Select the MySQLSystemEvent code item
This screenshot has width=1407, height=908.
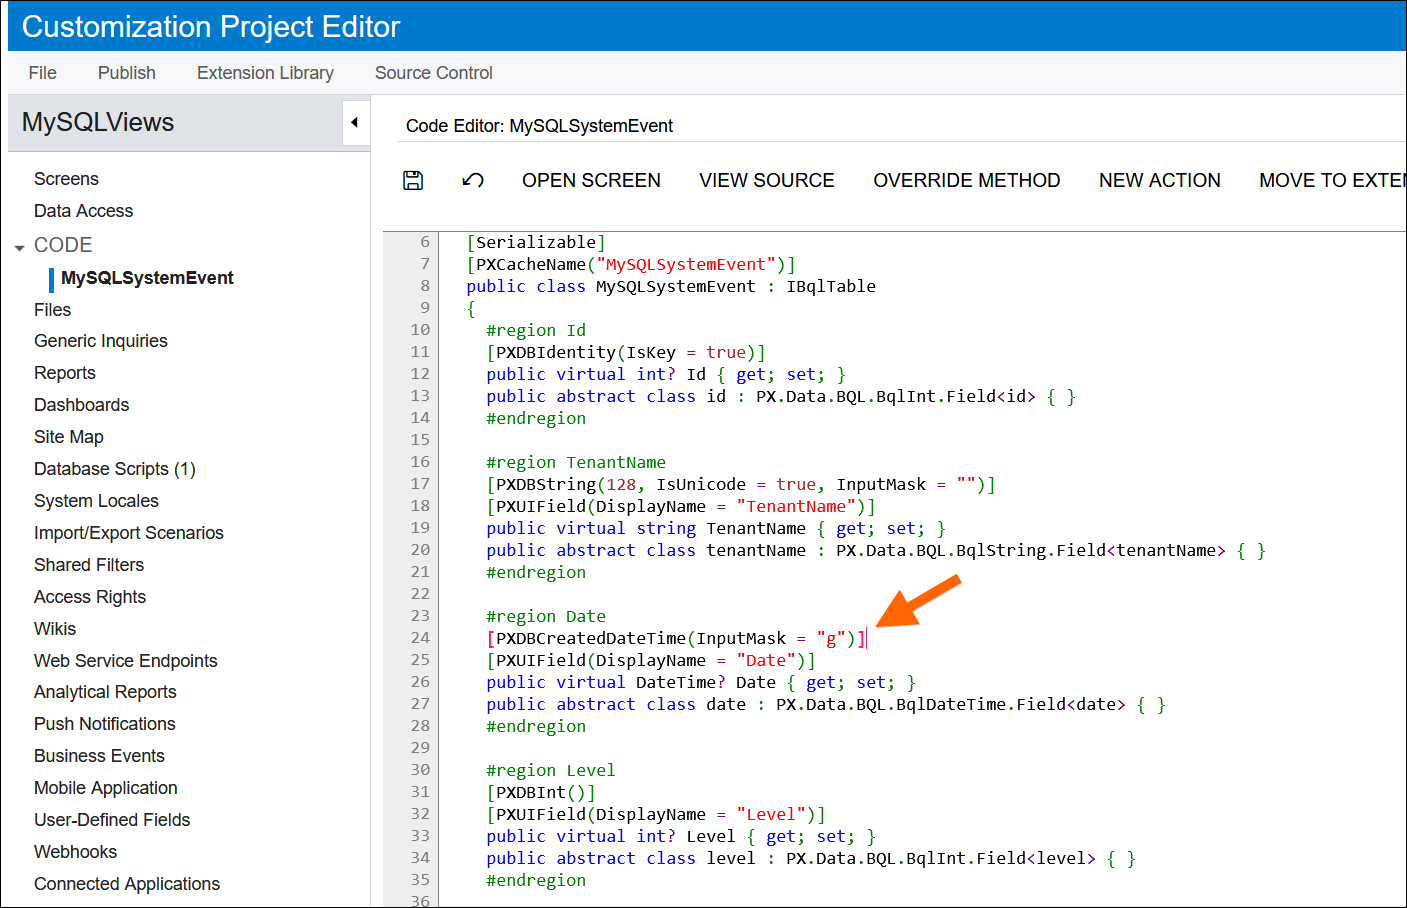(x=146, y=278)
